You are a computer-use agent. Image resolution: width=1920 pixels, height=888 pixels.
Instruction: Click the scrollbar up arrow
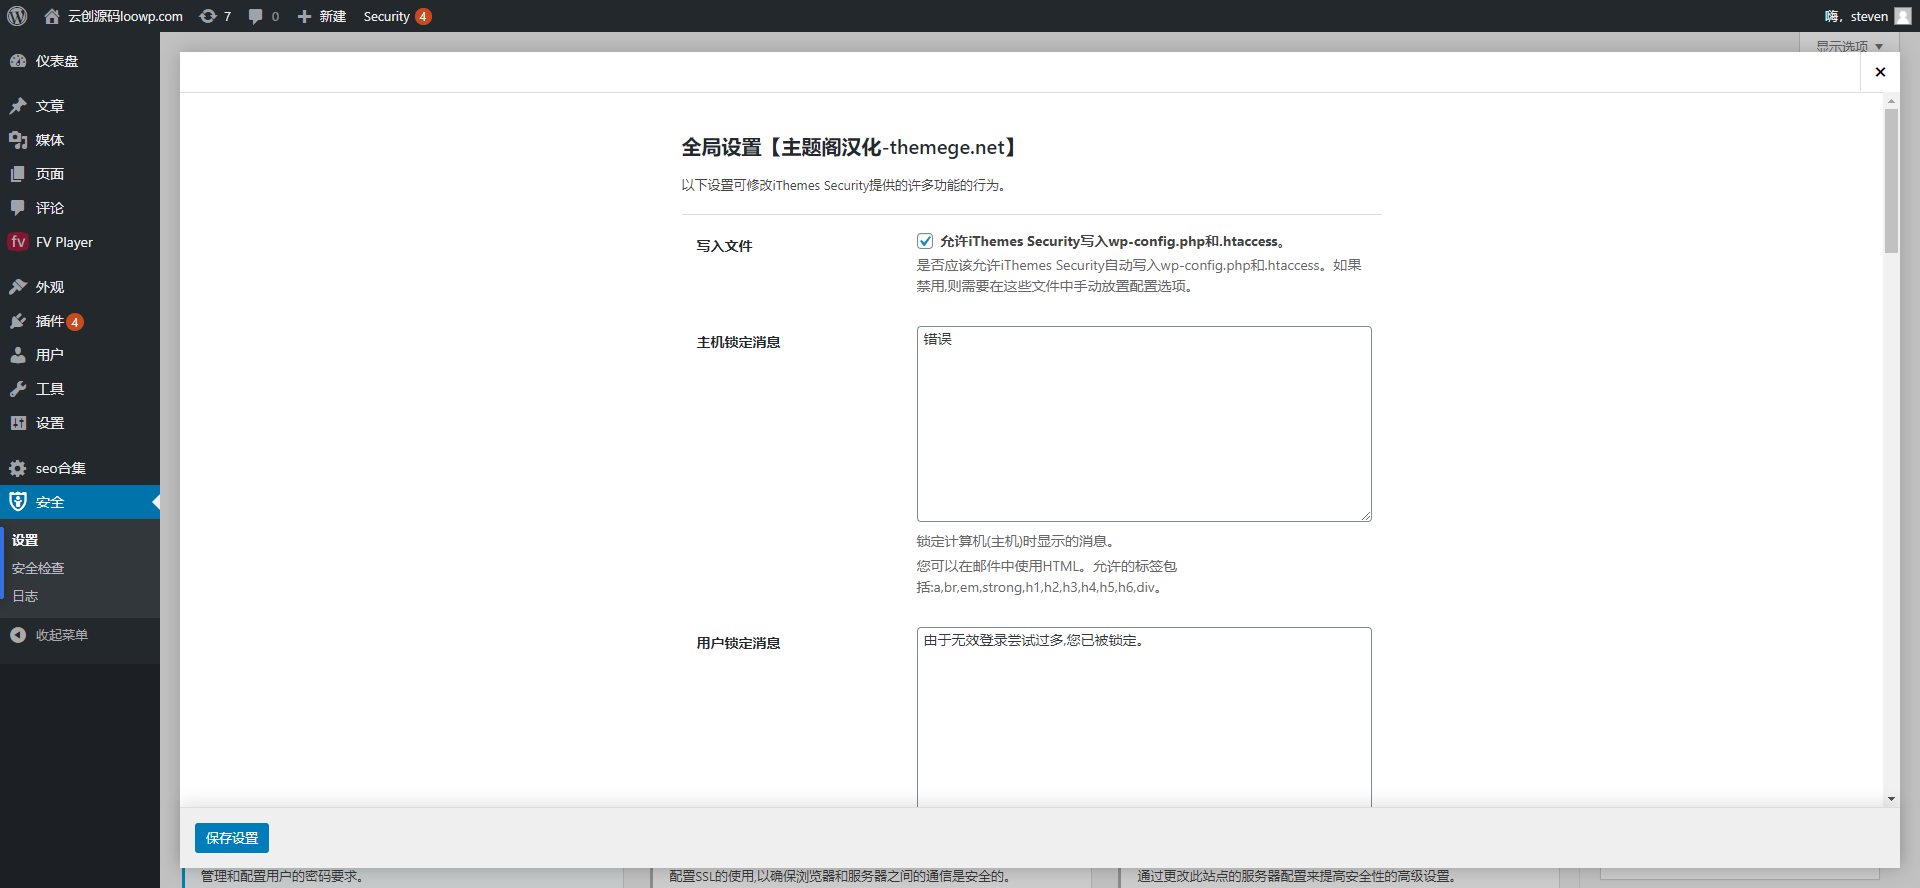click(x=1891, y=101)
